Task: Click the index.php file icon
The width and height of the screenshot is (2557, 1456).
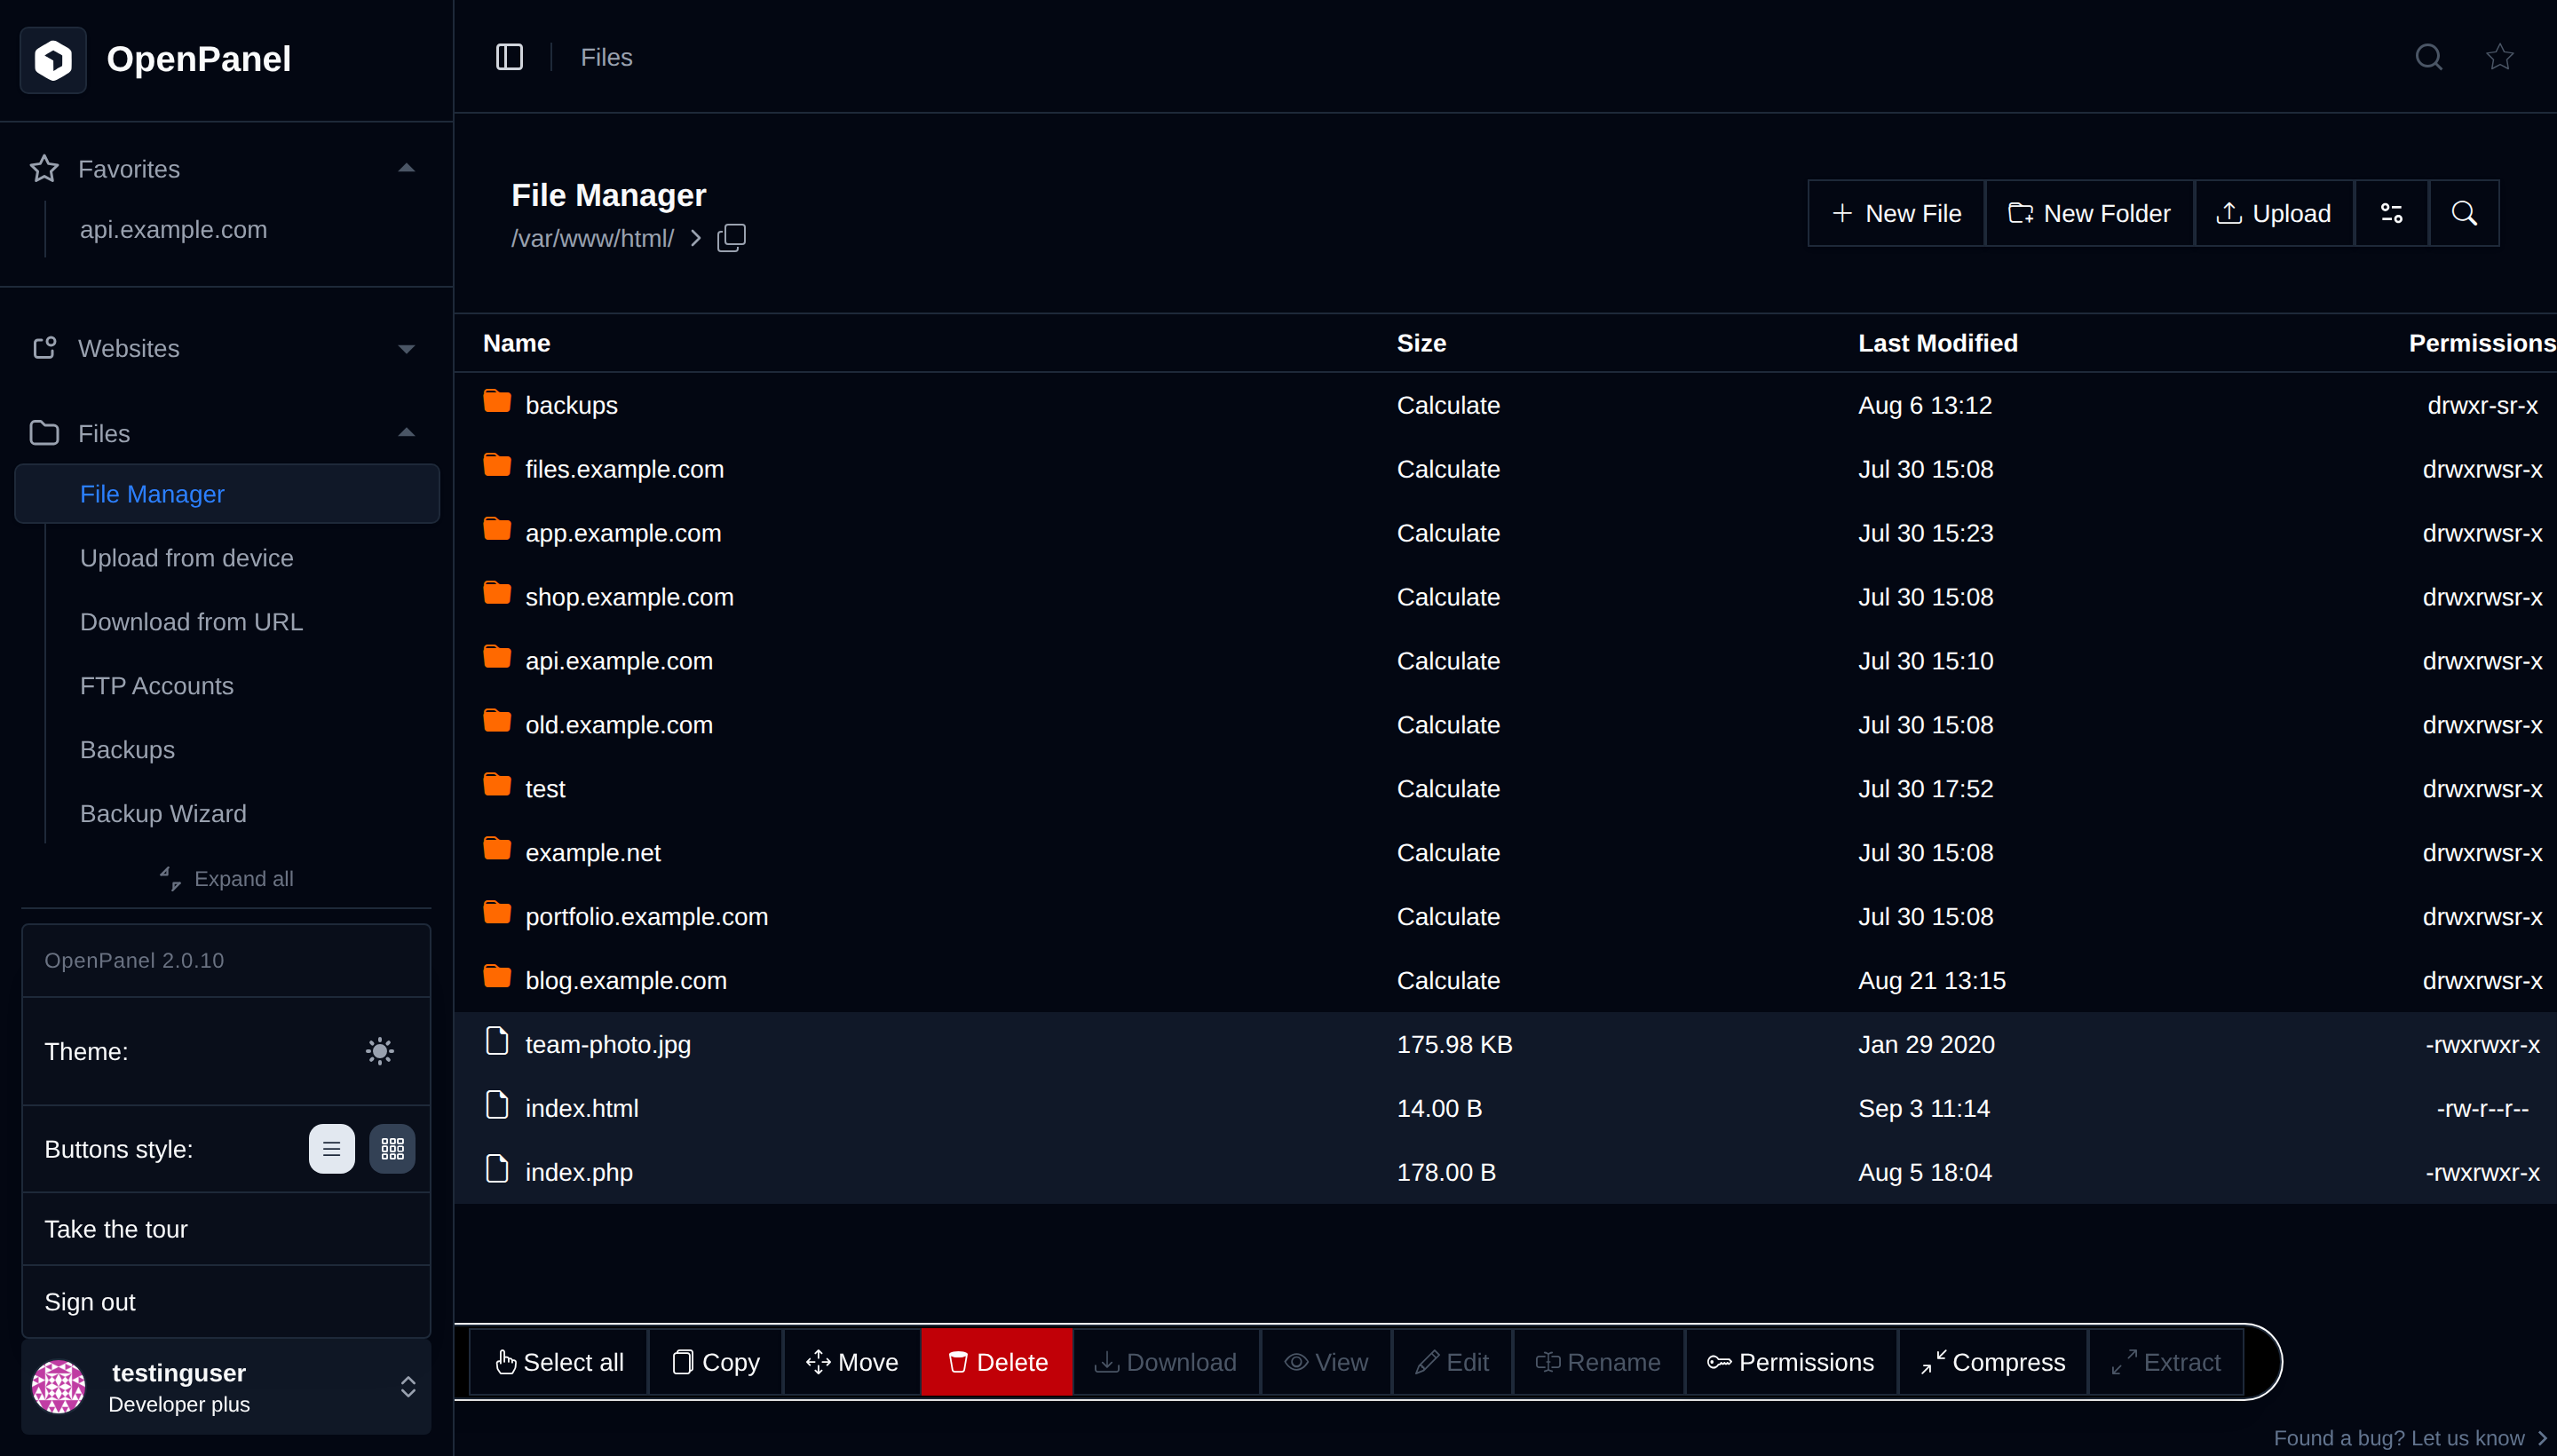Action: pos(497,1170)
